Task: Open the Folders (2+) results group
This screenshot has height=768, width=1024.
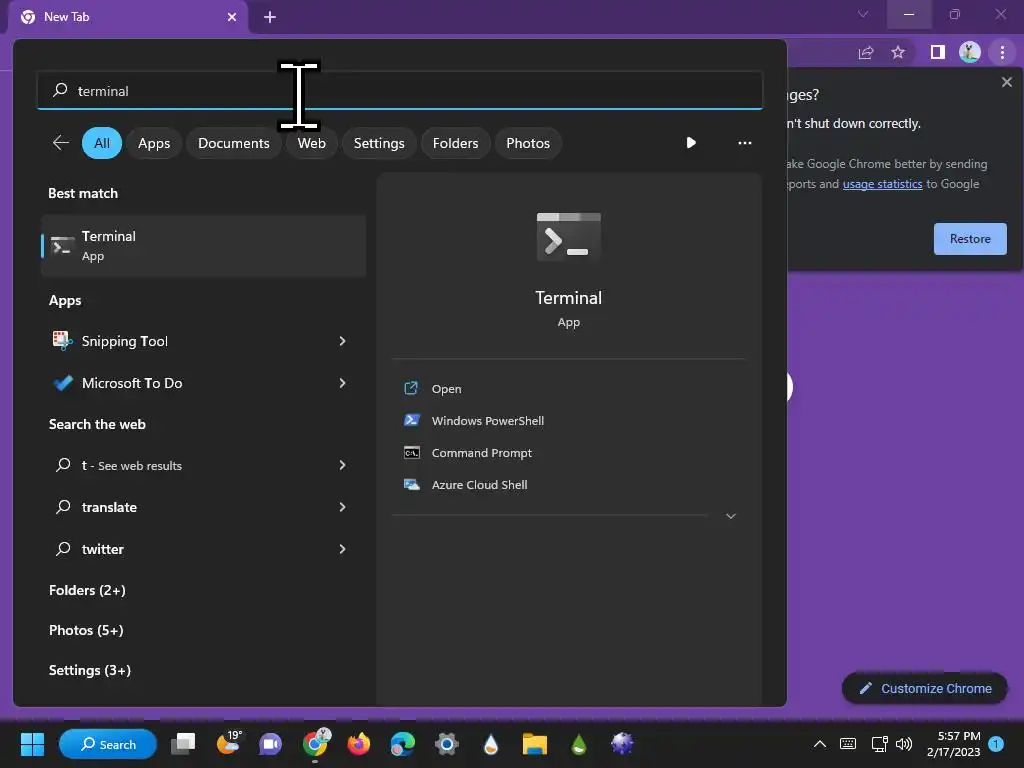Action: point(87,590)
